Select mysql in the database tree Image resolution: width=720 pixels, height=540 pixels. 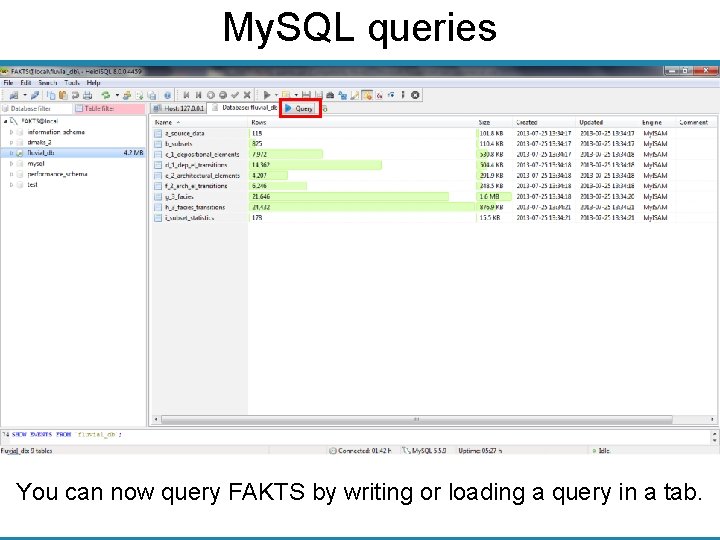36,163
